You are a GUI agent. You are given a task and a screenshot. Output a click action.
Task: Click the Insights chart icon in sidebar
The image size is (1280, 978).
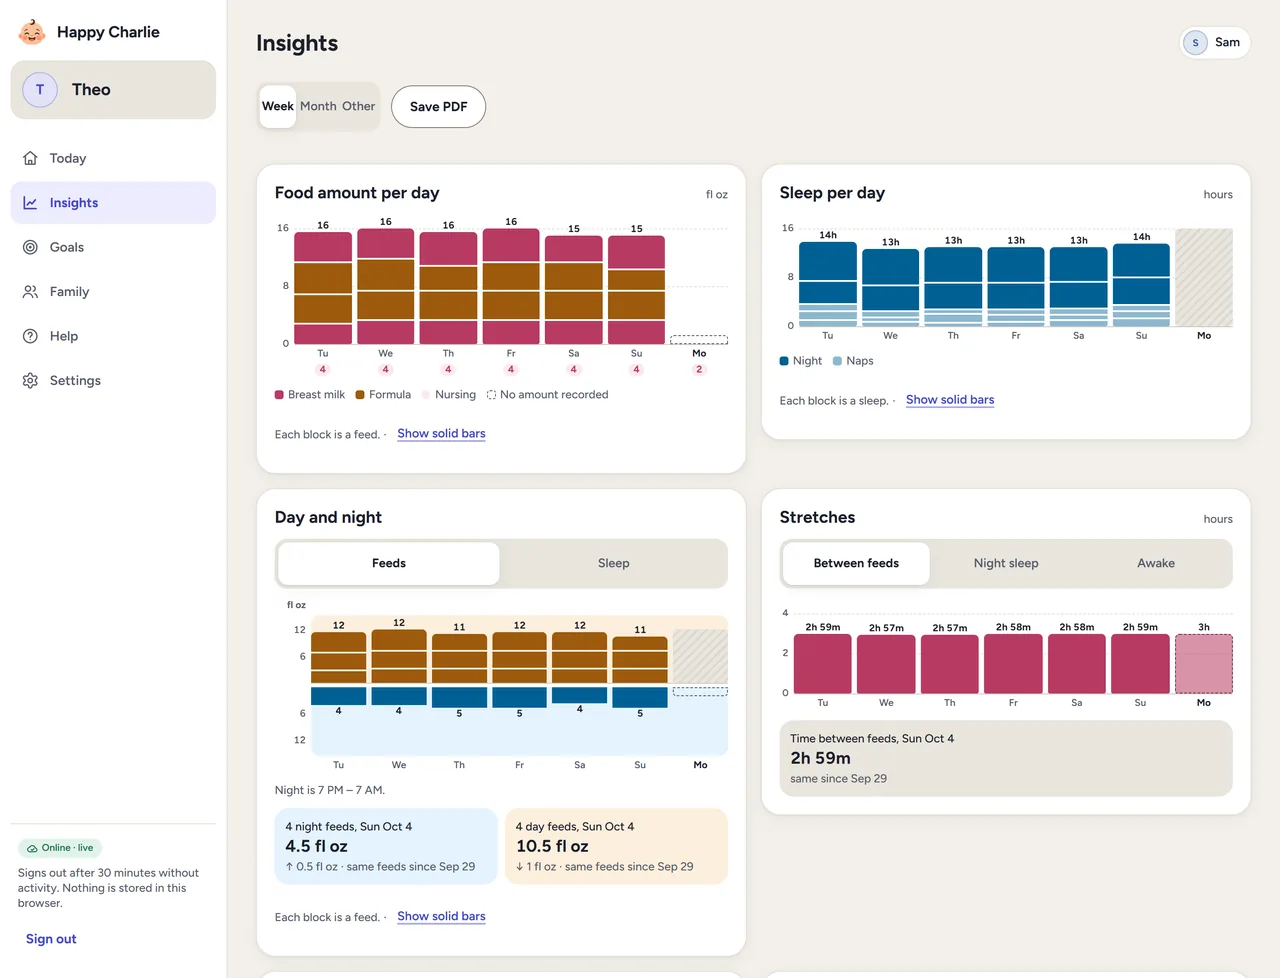coord(30,203)
